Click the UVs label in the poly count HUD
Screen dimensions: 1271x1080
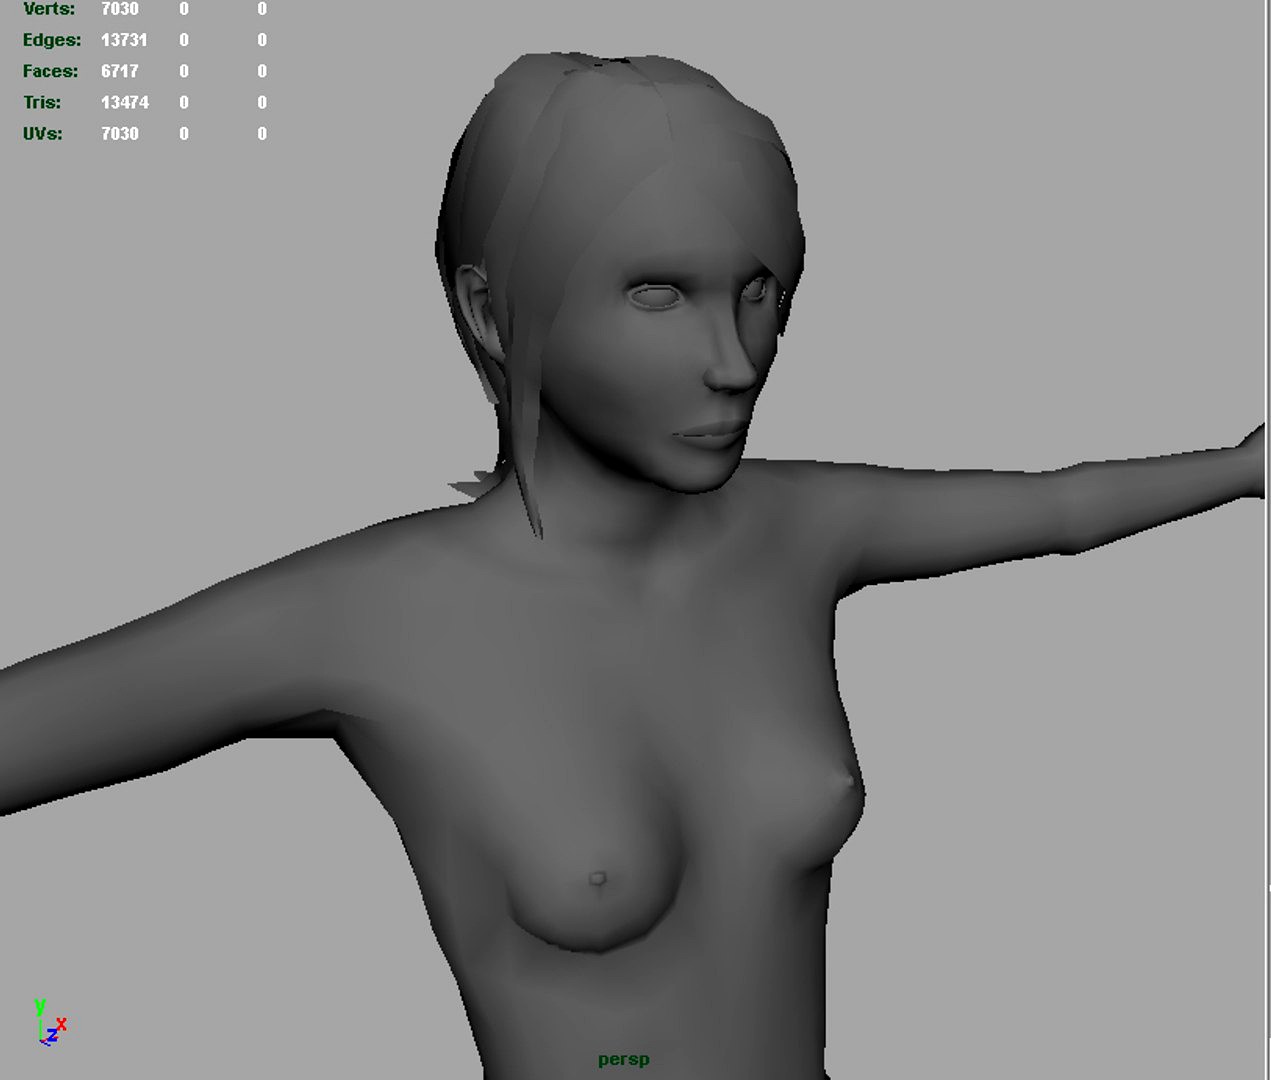tap(44, 133)
